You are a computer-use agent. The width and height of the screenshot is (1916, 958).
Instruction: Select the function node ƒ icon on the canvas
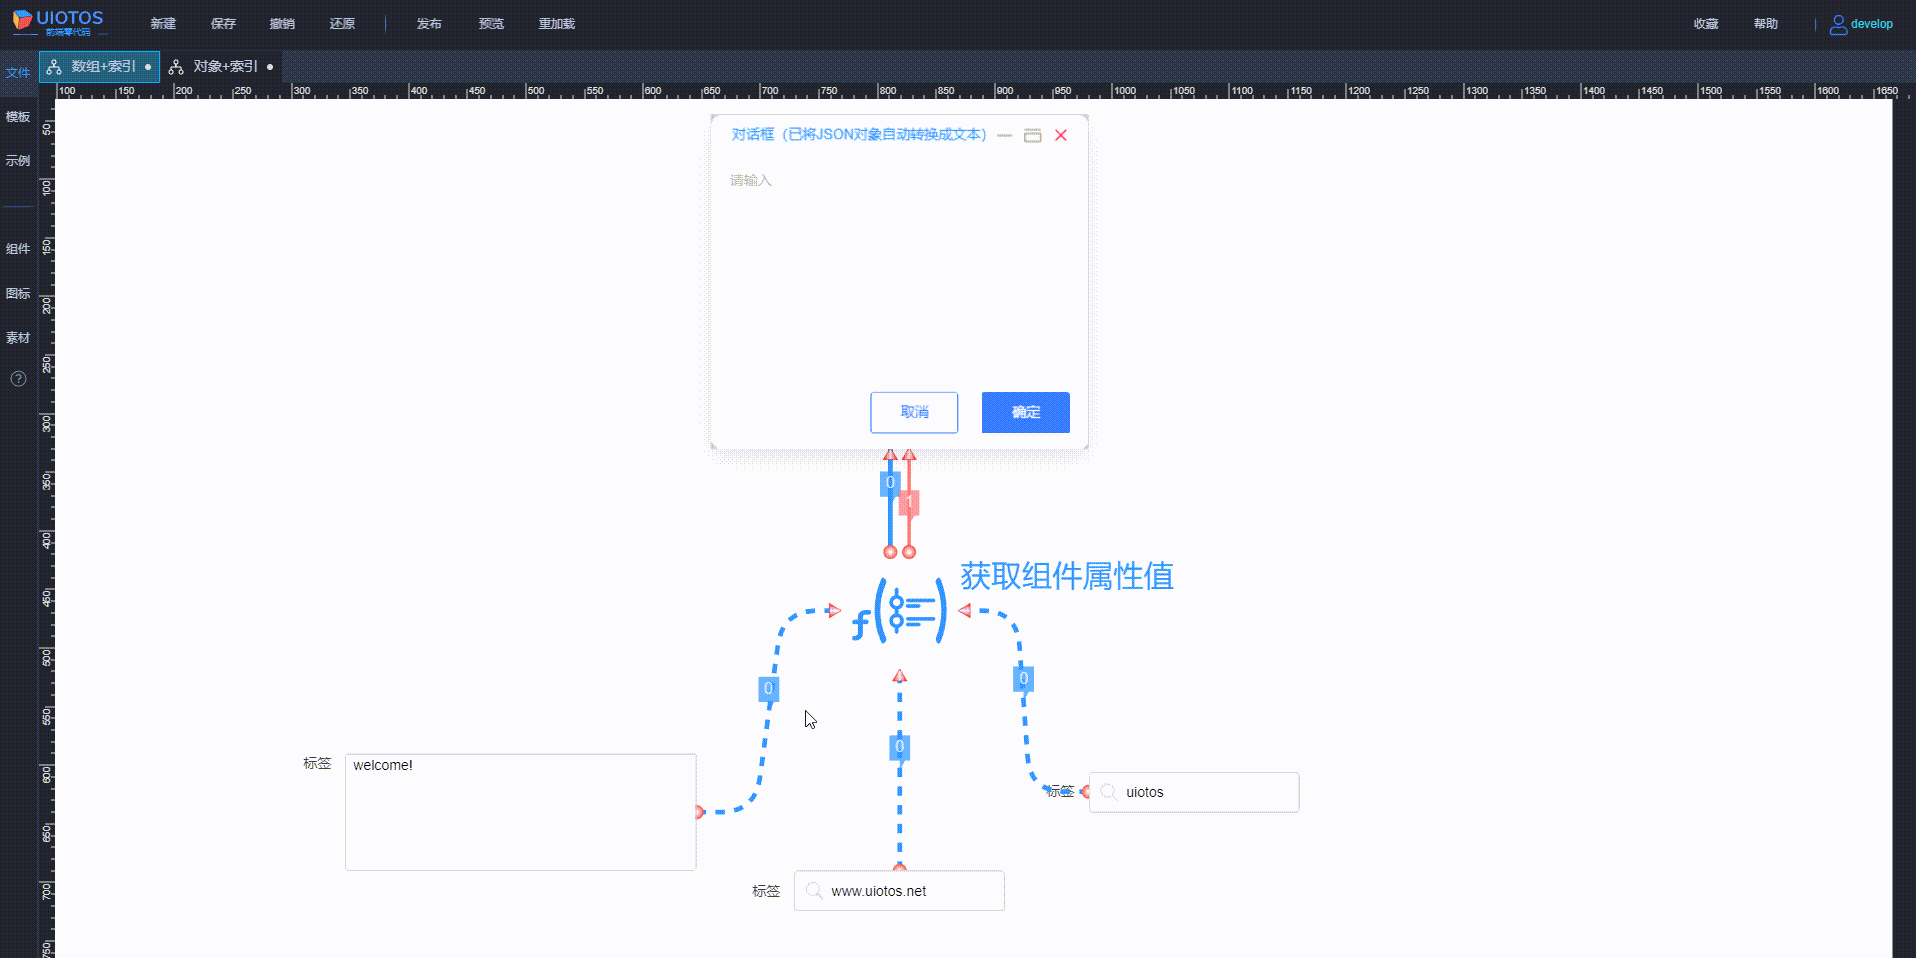click(x=899, y=610)
